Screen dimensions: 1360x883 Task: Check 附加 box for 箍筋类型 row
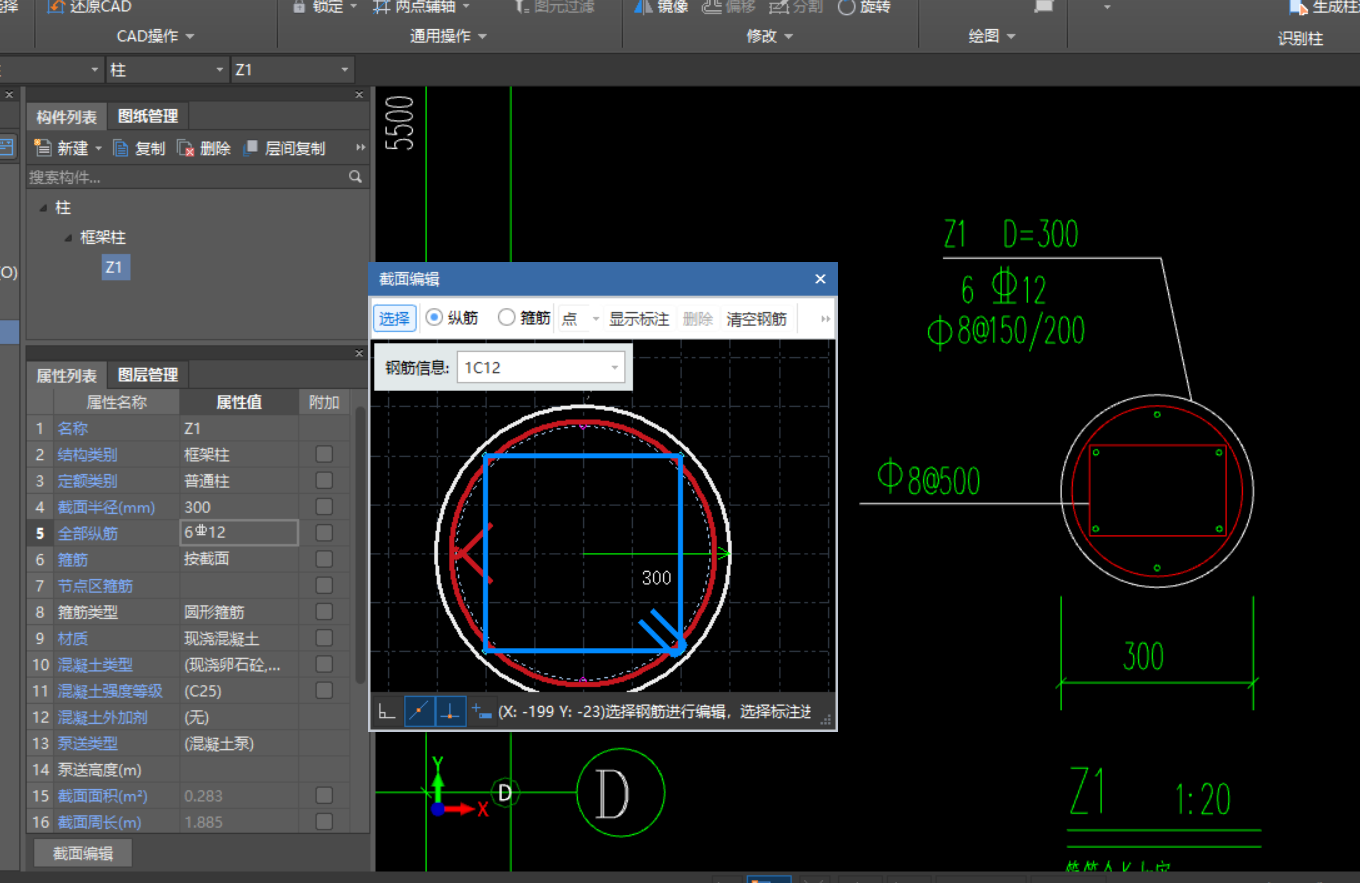[324, 611]
